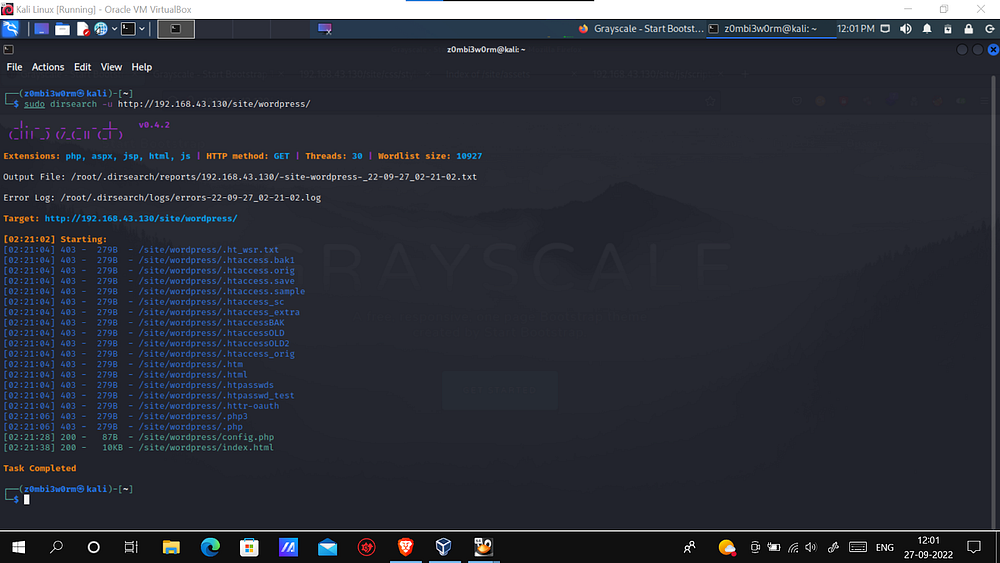Expand the dropdown arrow beside browser icon
Screen dimensions: 1000x563
[112, 29]
